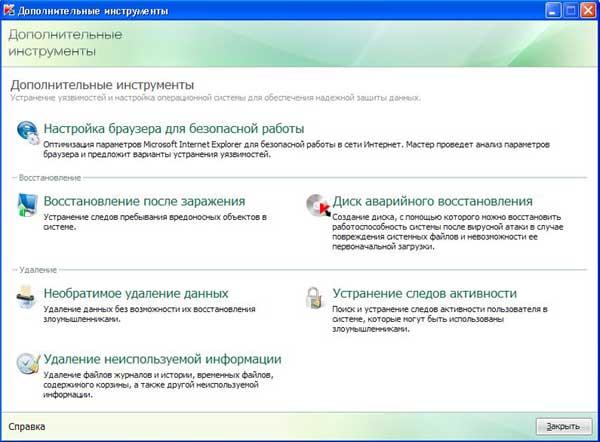The width and height of the screenshot is (600, 442).
Task: Open Восстановление после заражения wizard
Action: pyautogui.click(x=144, y=201)
